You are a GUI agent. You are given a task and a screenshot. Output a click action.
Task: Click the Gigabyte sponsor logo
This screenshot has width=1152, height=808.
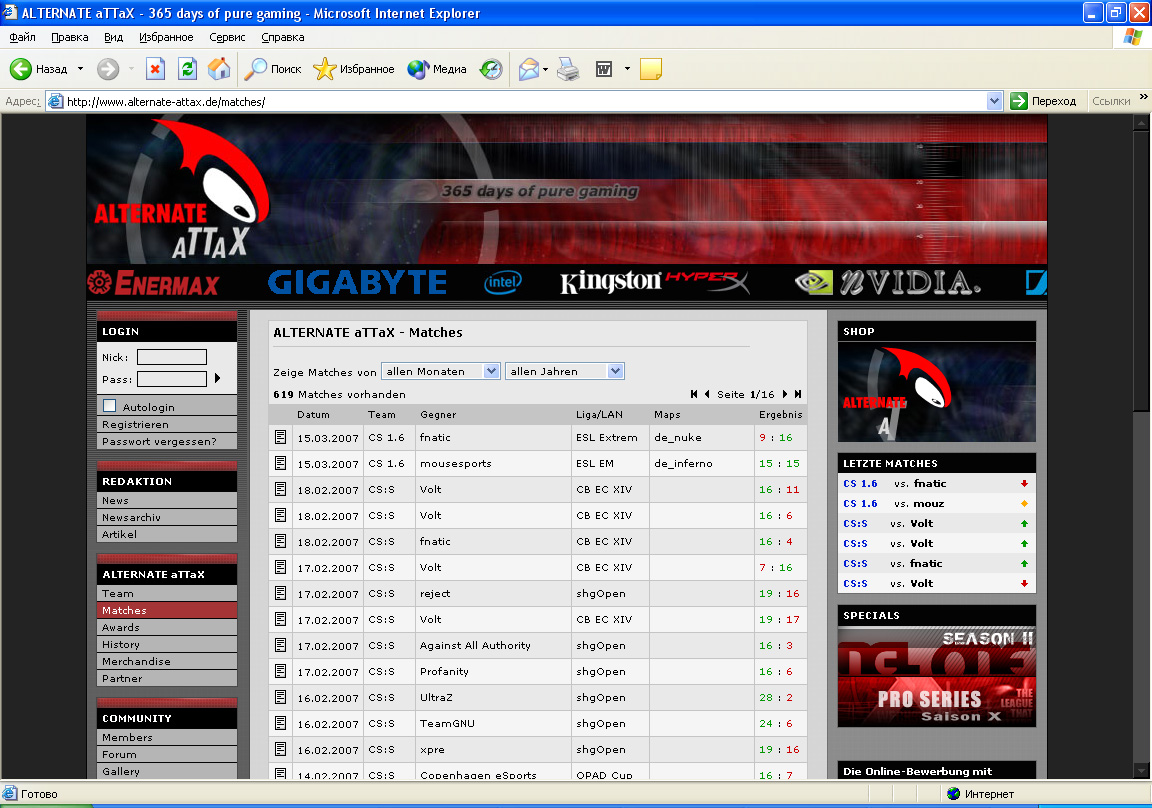pyautogui.click(x=357, y=282)
